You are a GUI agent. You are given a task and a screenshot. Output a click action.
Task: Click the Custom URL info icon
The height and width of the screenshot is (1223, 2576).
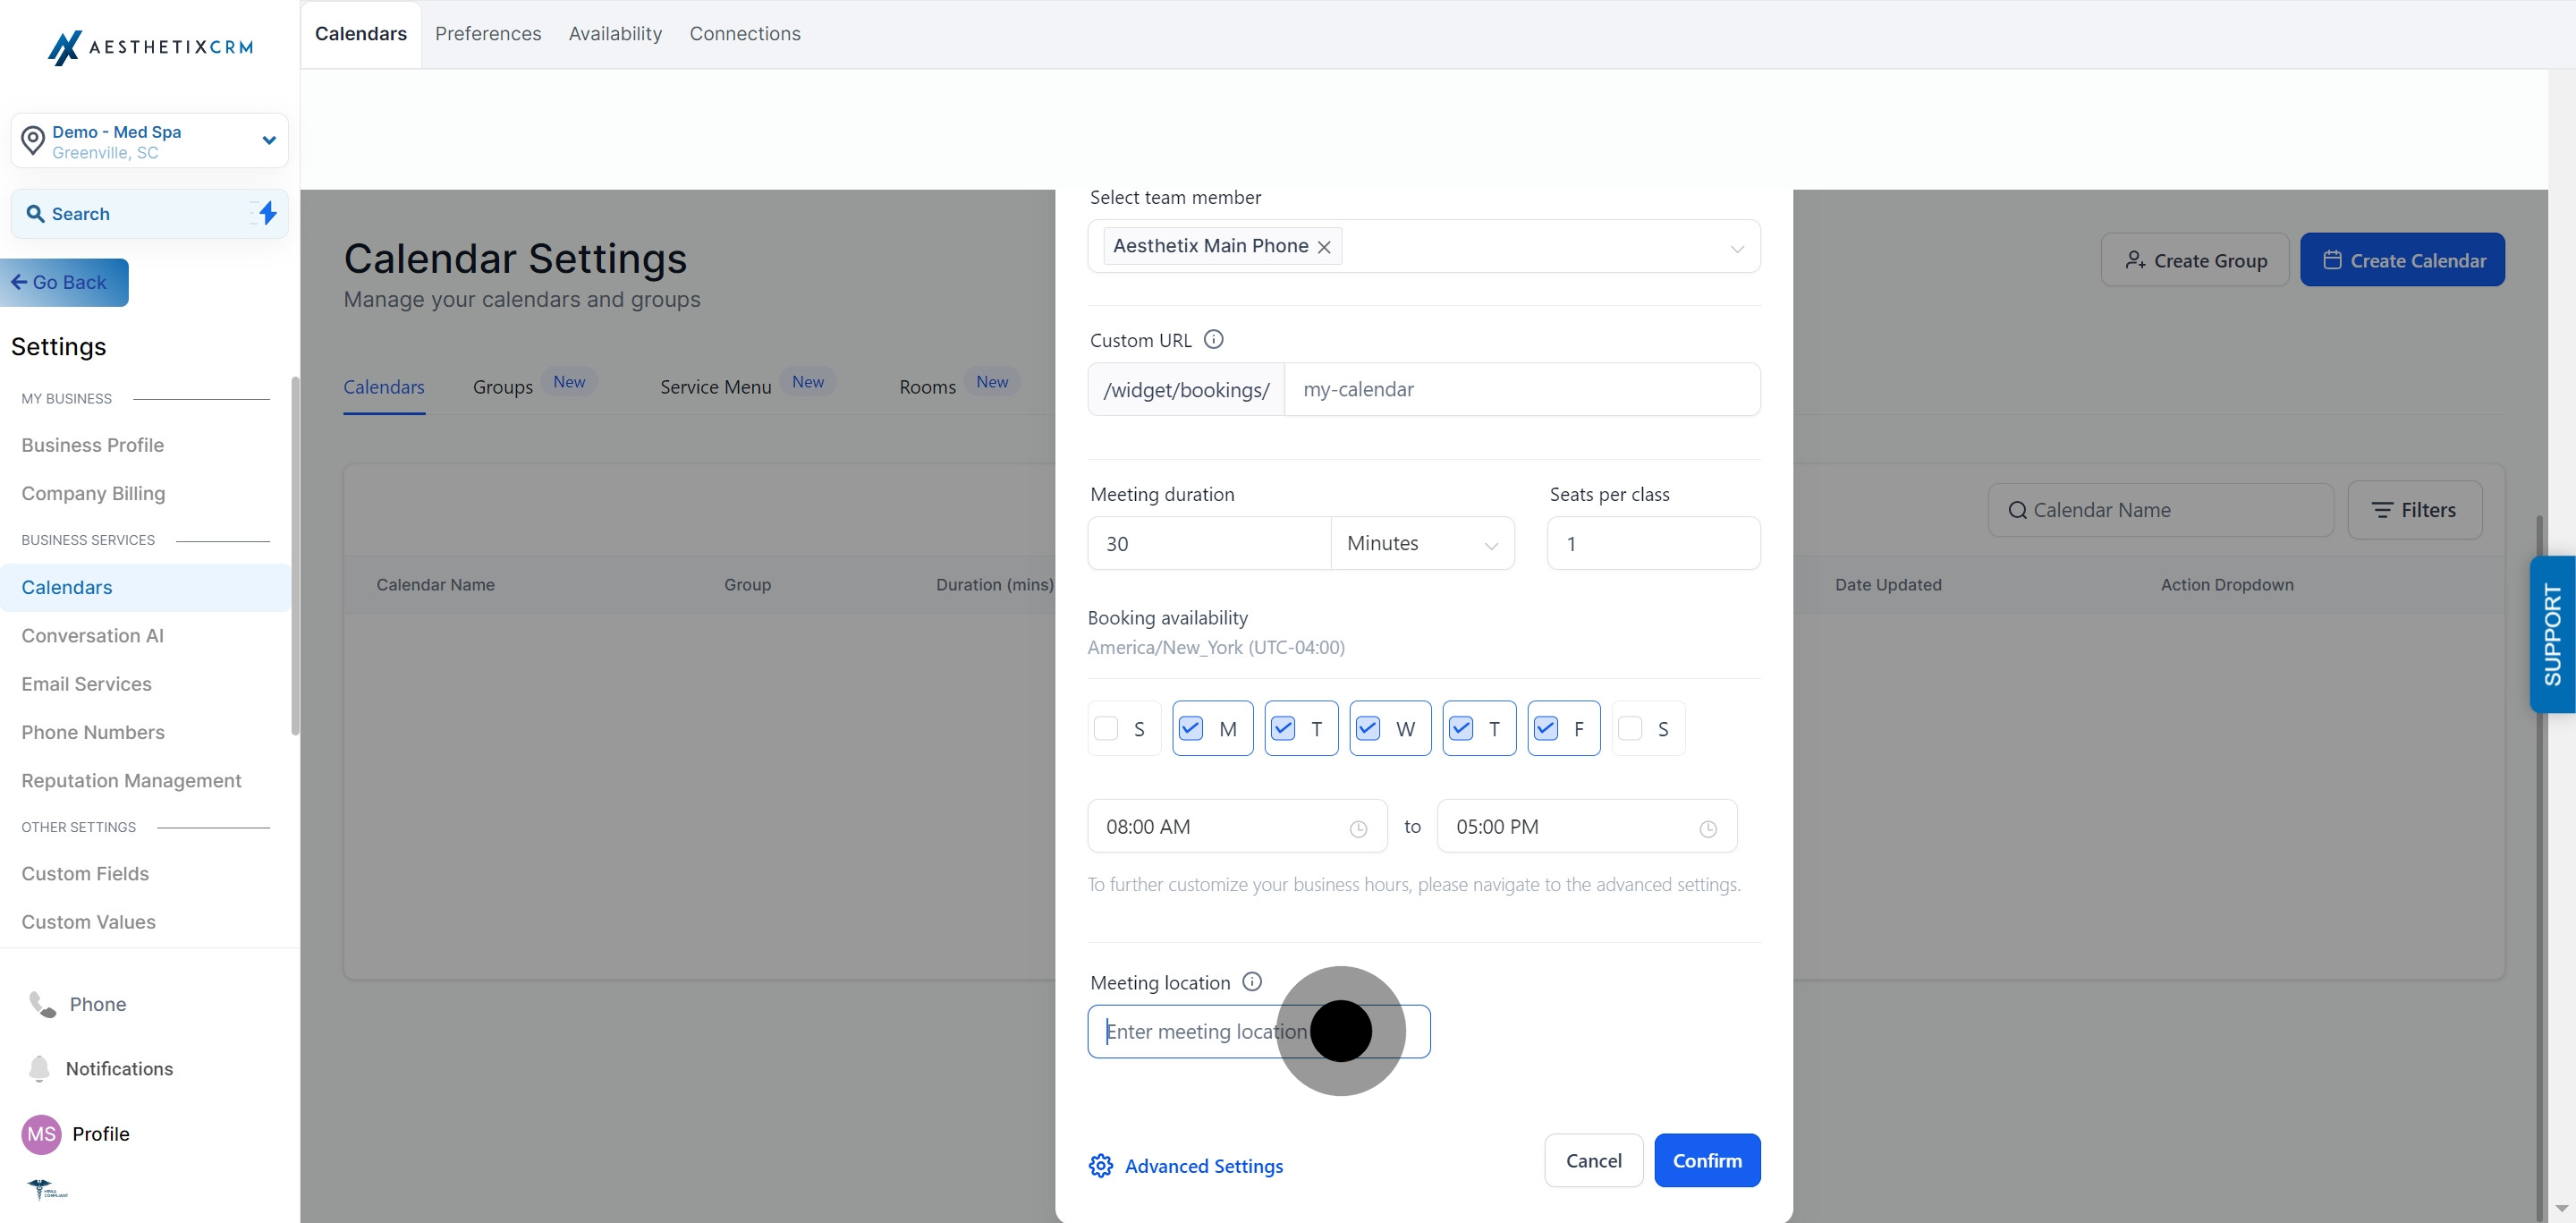pyautogui.click(x=1213, y=340)
